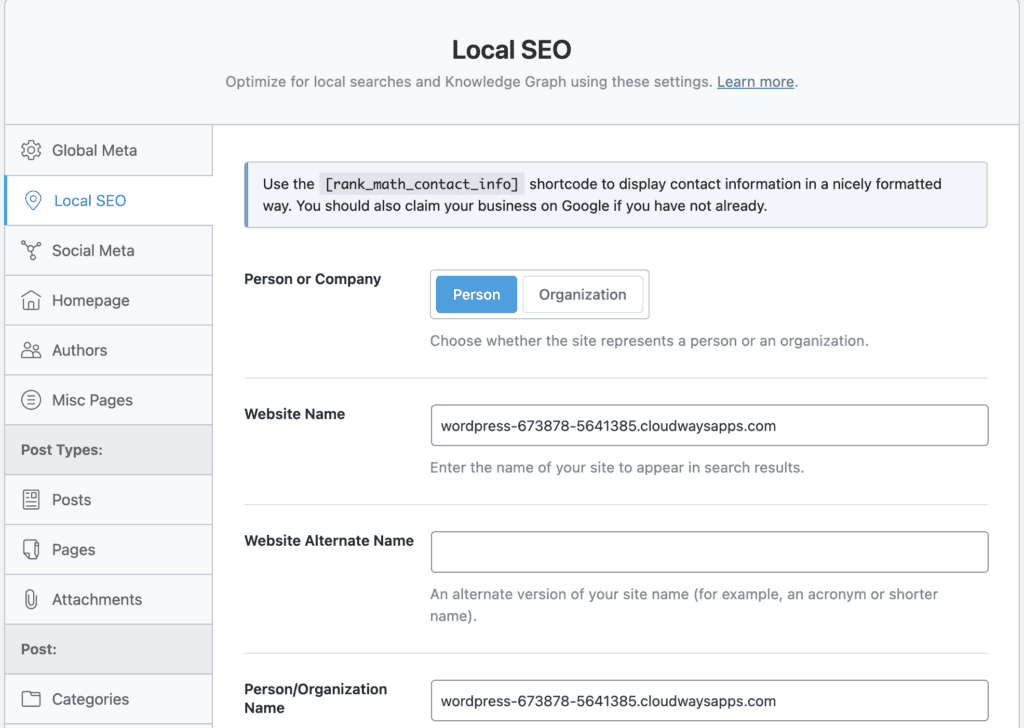Click 'Choose whether the site represents' description
Screen dimensions: 1024x728
click(x=649, y=341)
